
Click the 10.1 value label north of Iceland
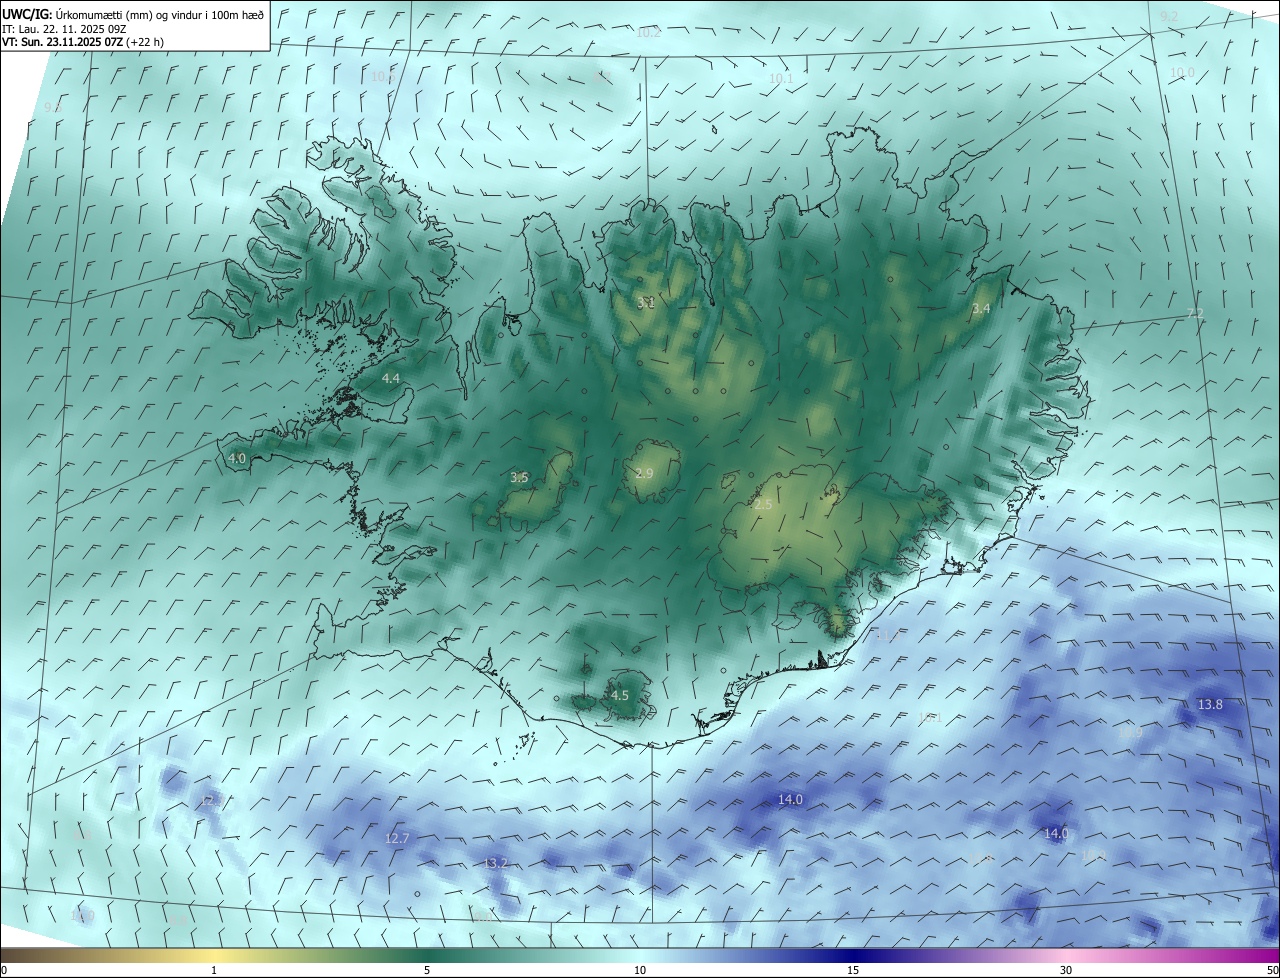[781, 78]
